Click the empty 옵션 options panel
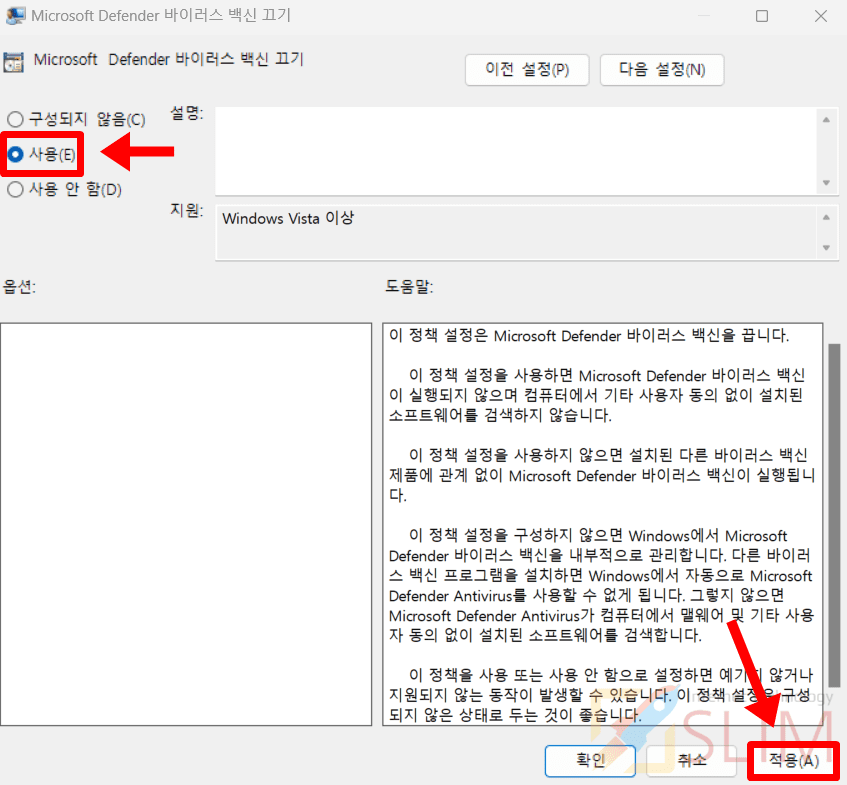The width and height of the screenshot is (847, 785). 186,524
